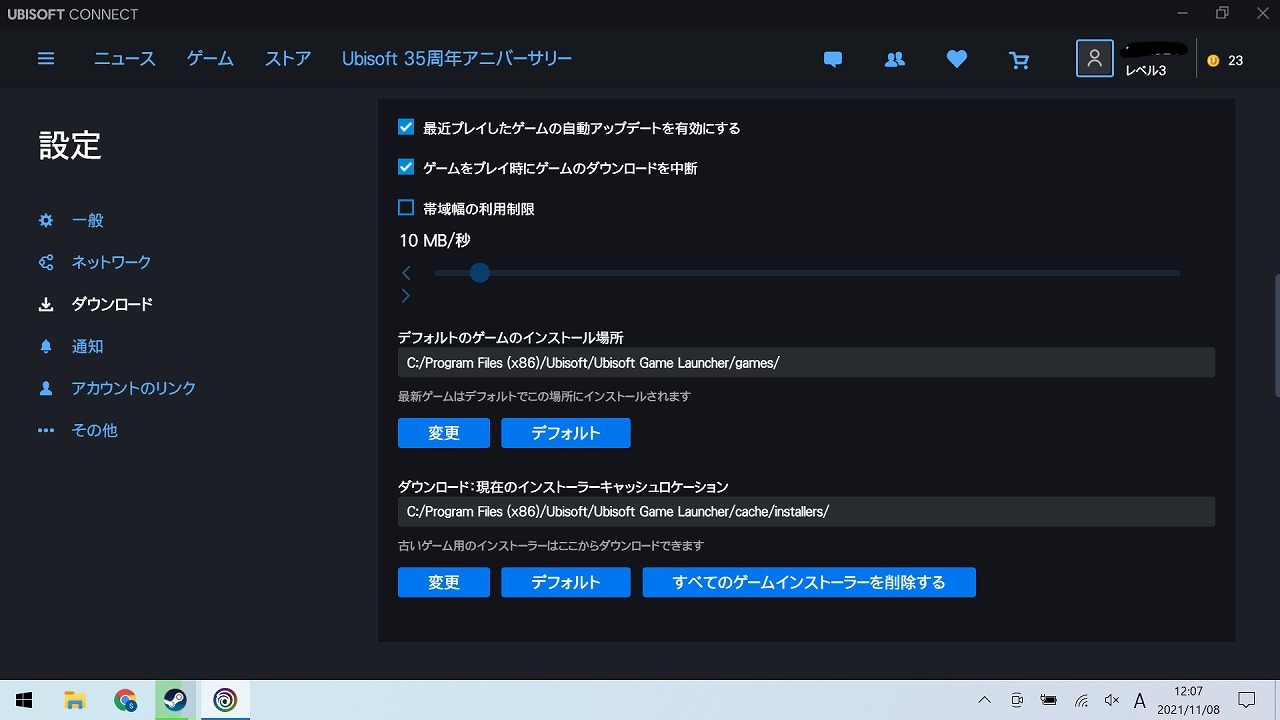Open the chat messages icon

click(x=833, y=60)
